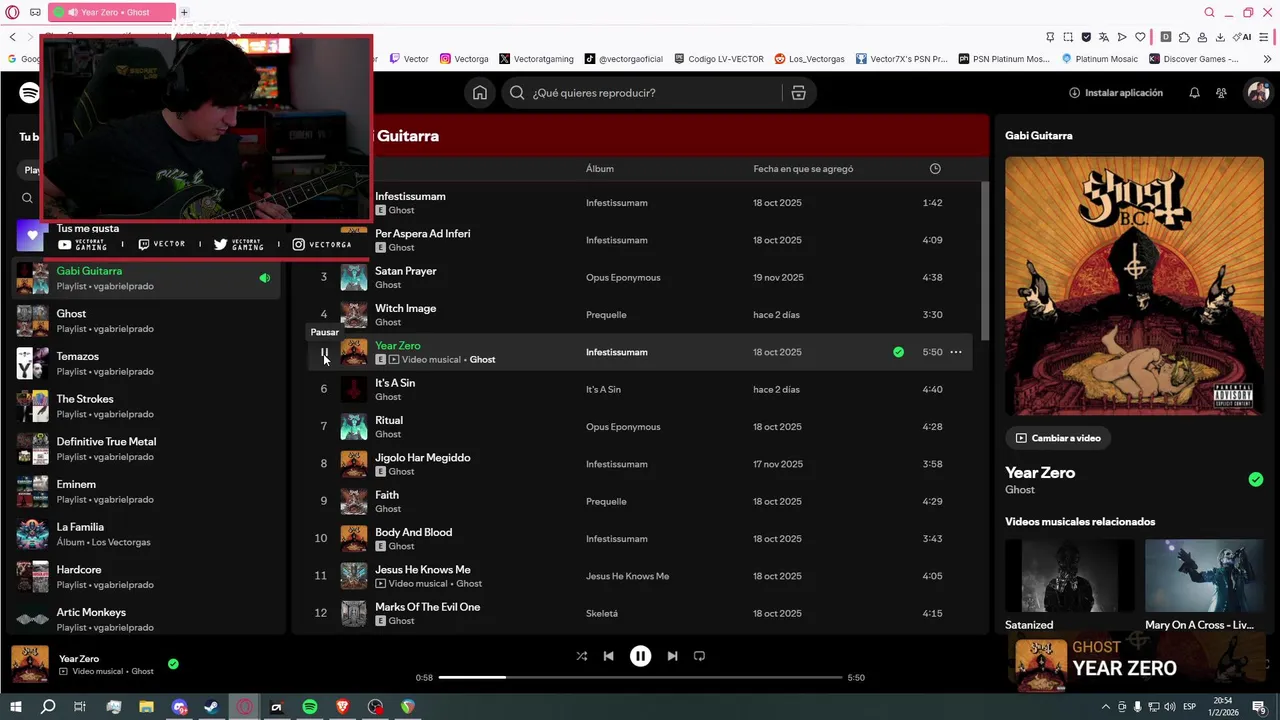Open the browse icon in search bar
1280x720 pixels.
[798, 93]
